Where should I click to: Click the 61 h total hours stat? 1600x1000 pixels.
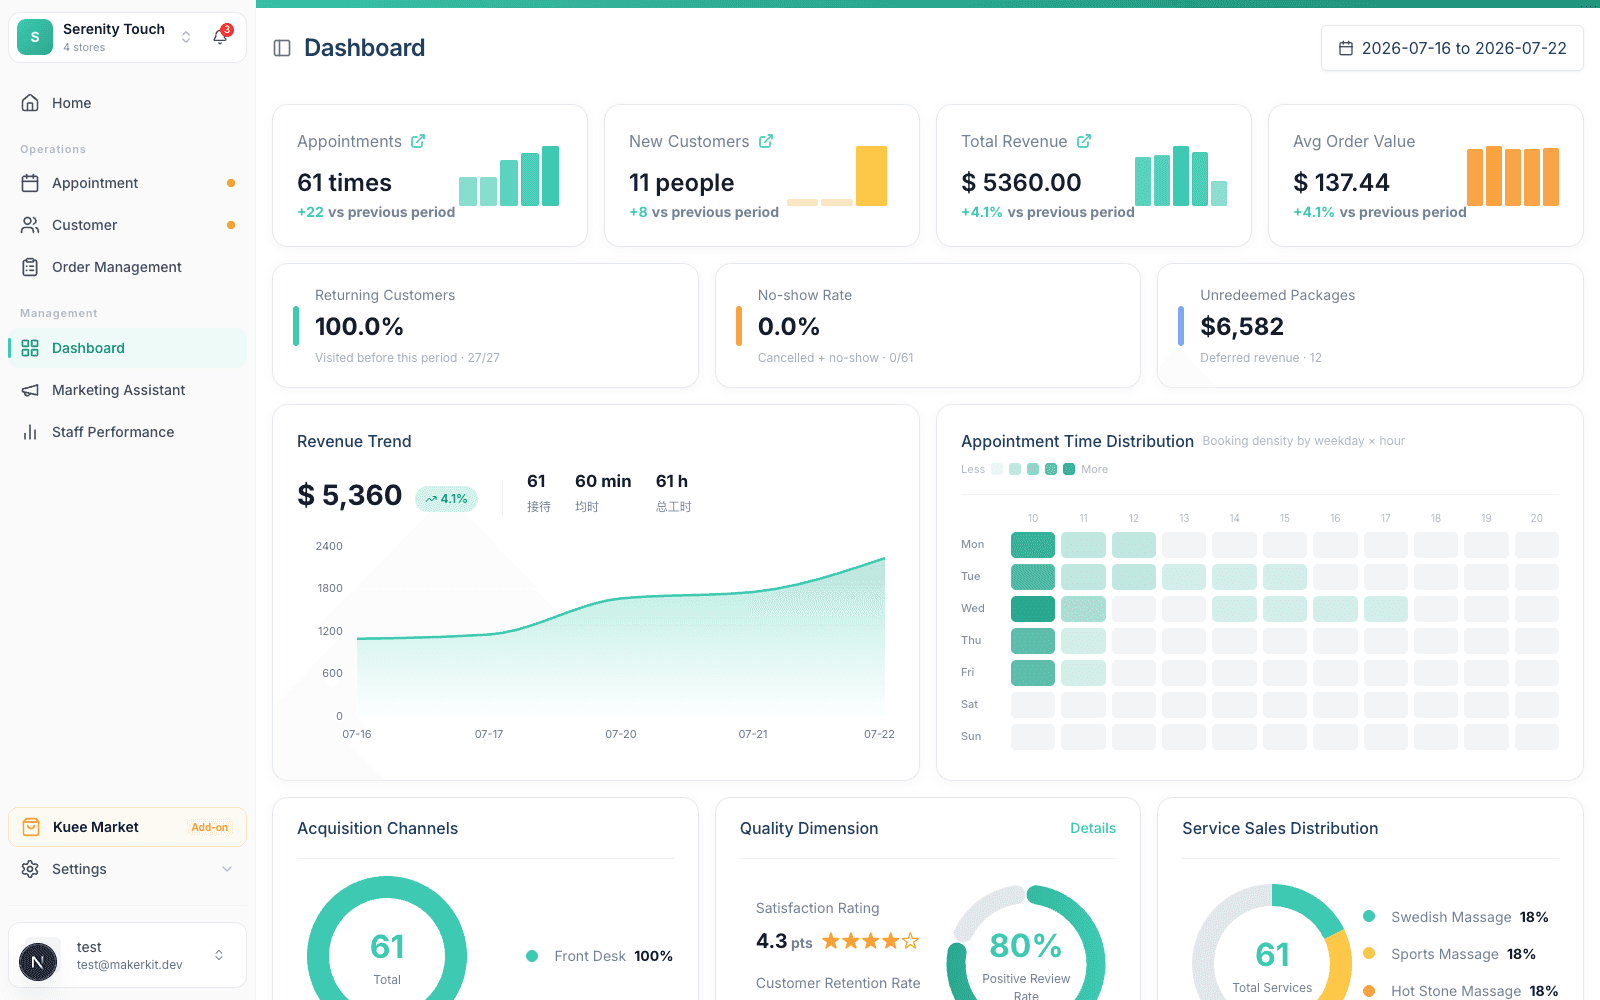(673, 493)
